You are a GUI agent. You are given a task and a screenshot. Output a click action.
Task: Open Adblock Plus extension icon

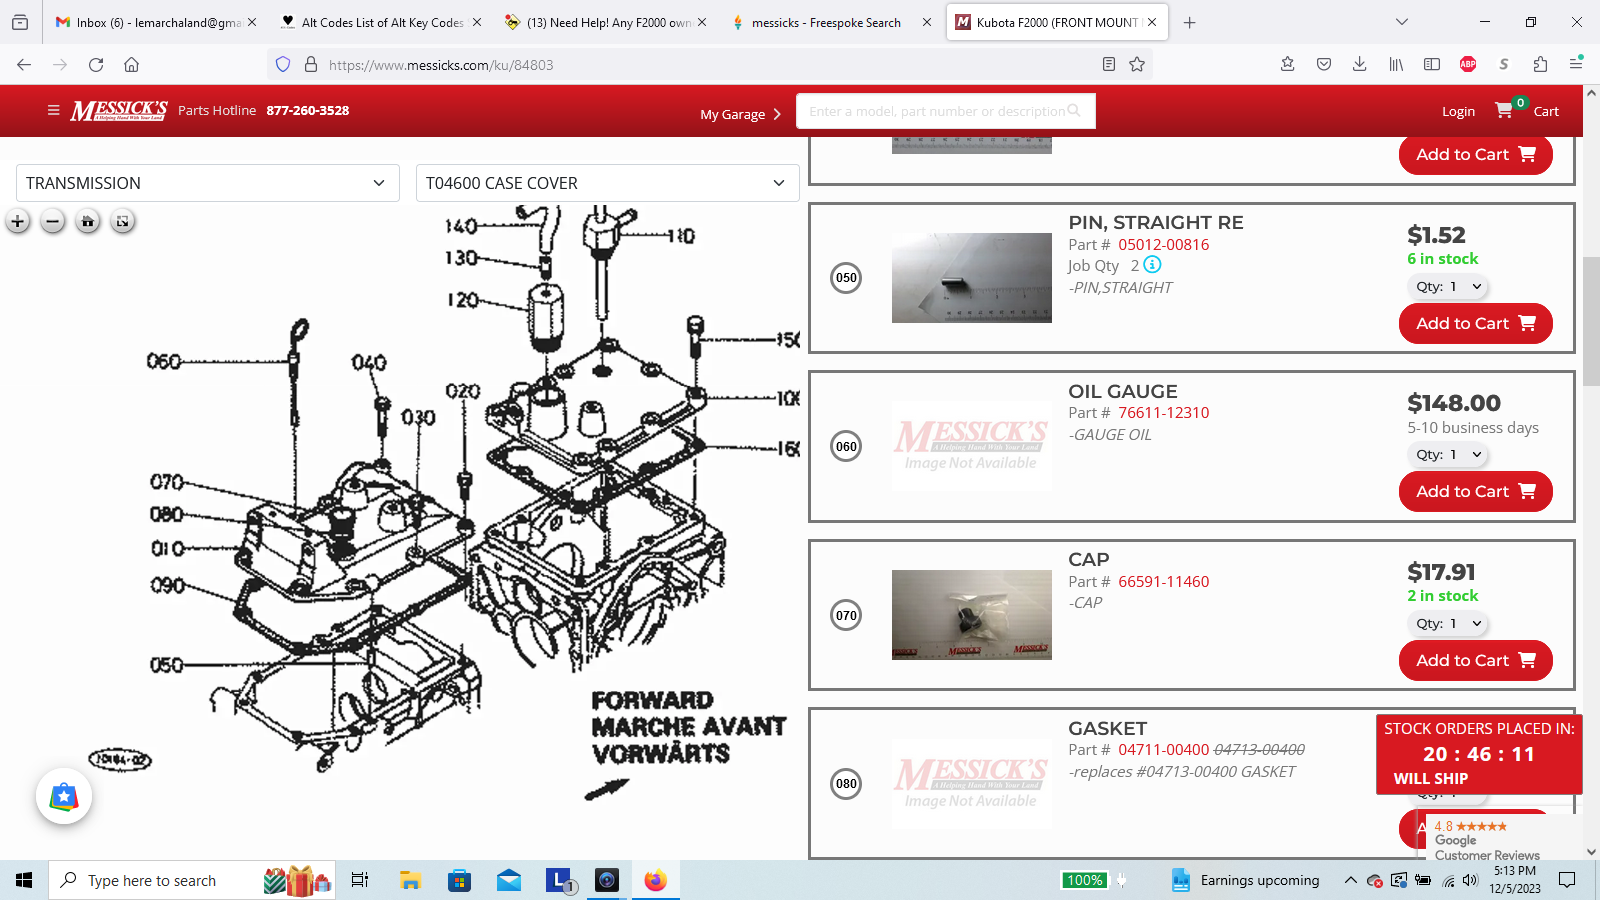coord(1467,65)
